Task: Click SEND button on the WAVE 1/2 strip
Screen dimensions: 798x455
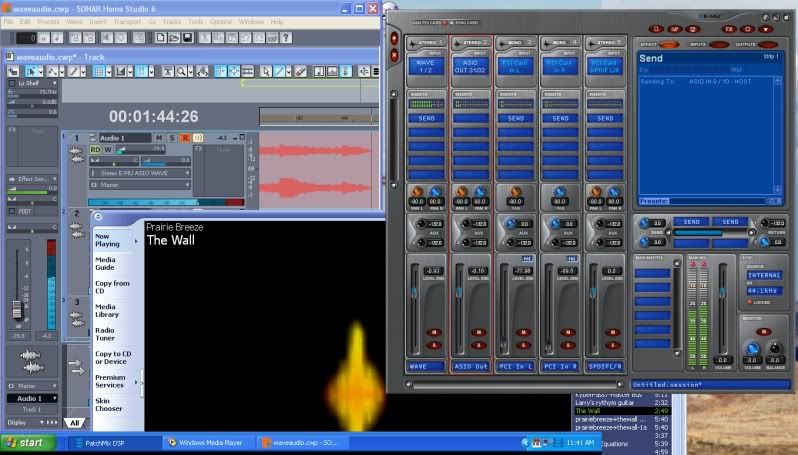Action: [x=424, y=117]
